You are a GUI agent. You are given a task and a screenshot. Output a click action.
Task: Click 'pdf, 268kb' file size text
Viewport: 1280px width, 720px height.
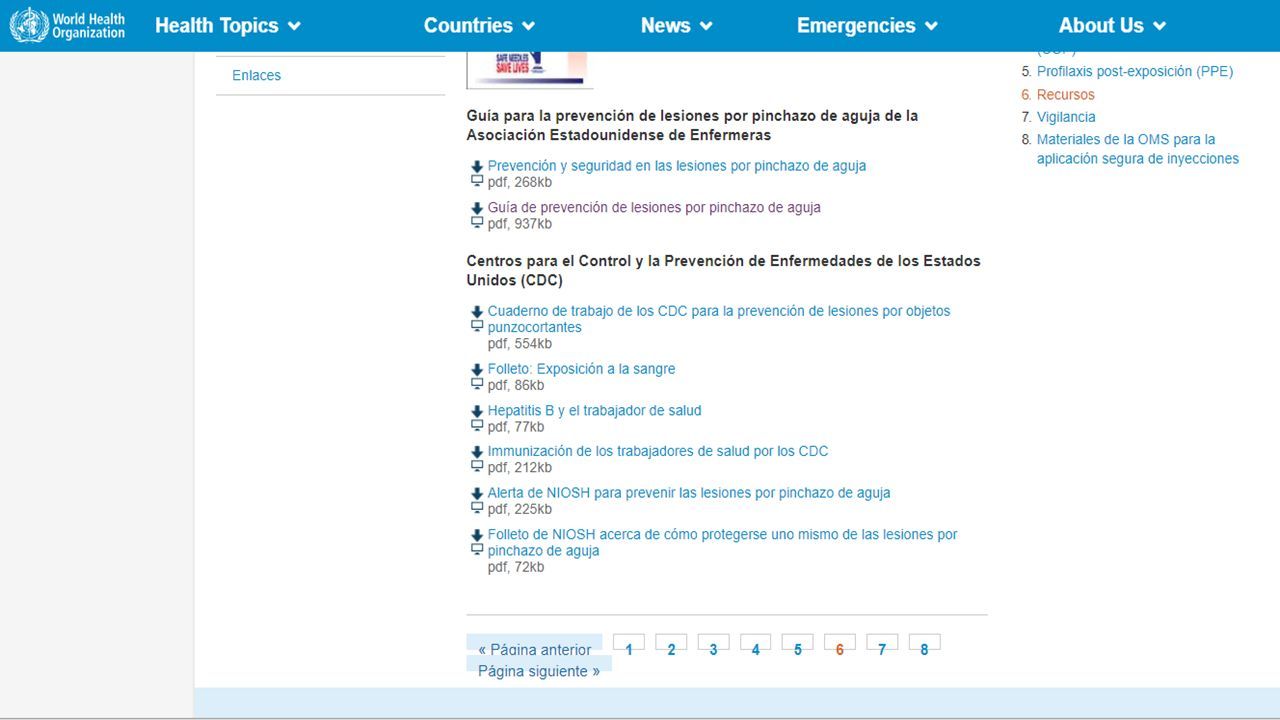point(520,182)
